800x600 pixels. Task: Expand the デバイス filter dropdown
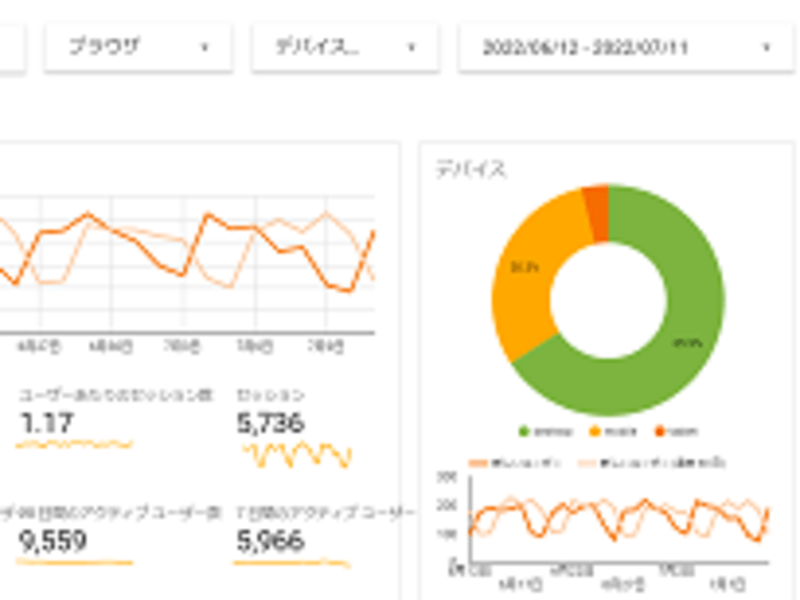(344, 47)
